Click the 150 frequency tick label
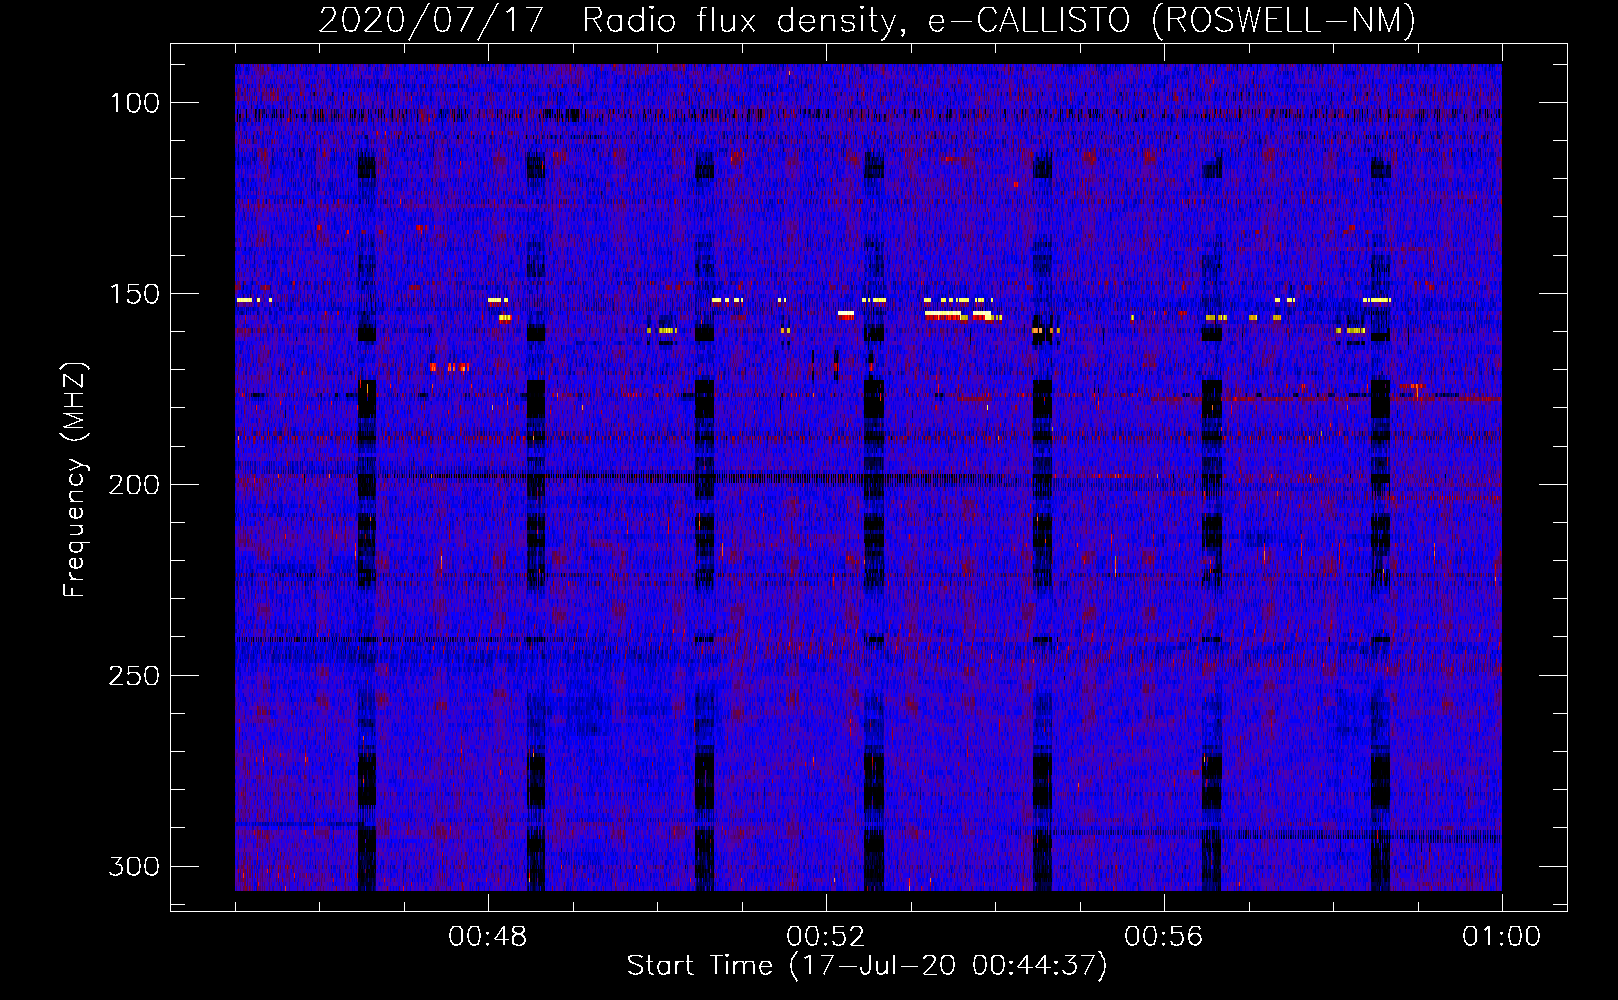 (134, 294)
